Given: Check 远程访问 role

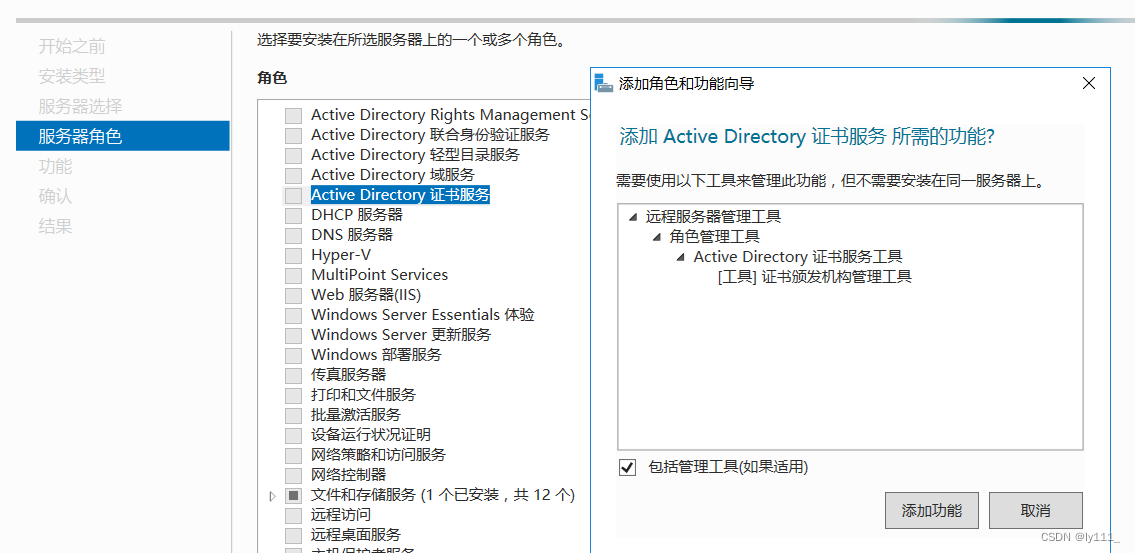Looking at the screenshot, I should click(293, 515).
